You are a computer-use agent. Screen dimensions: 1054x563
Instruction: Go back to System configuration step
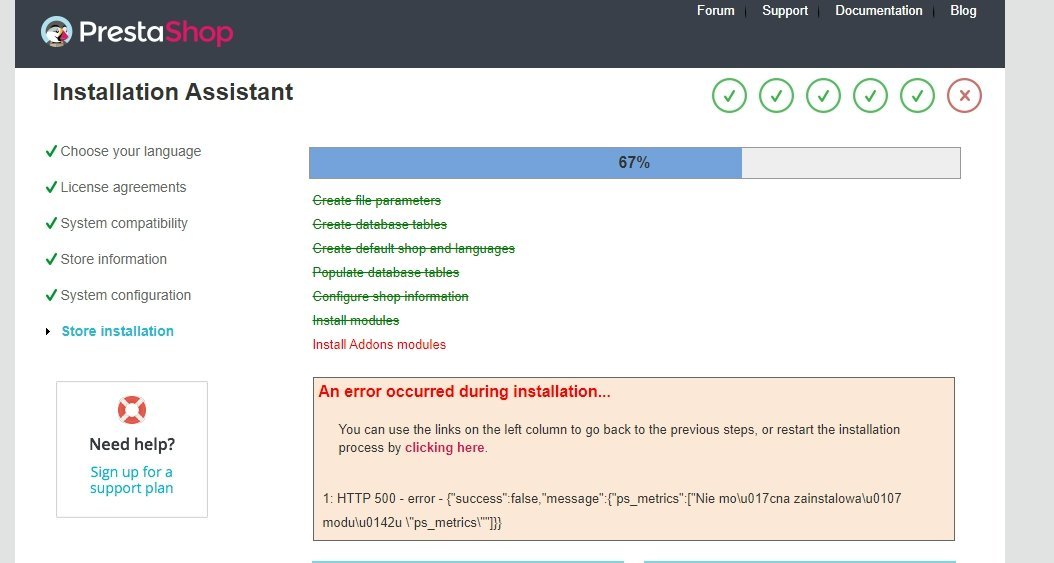126,295
